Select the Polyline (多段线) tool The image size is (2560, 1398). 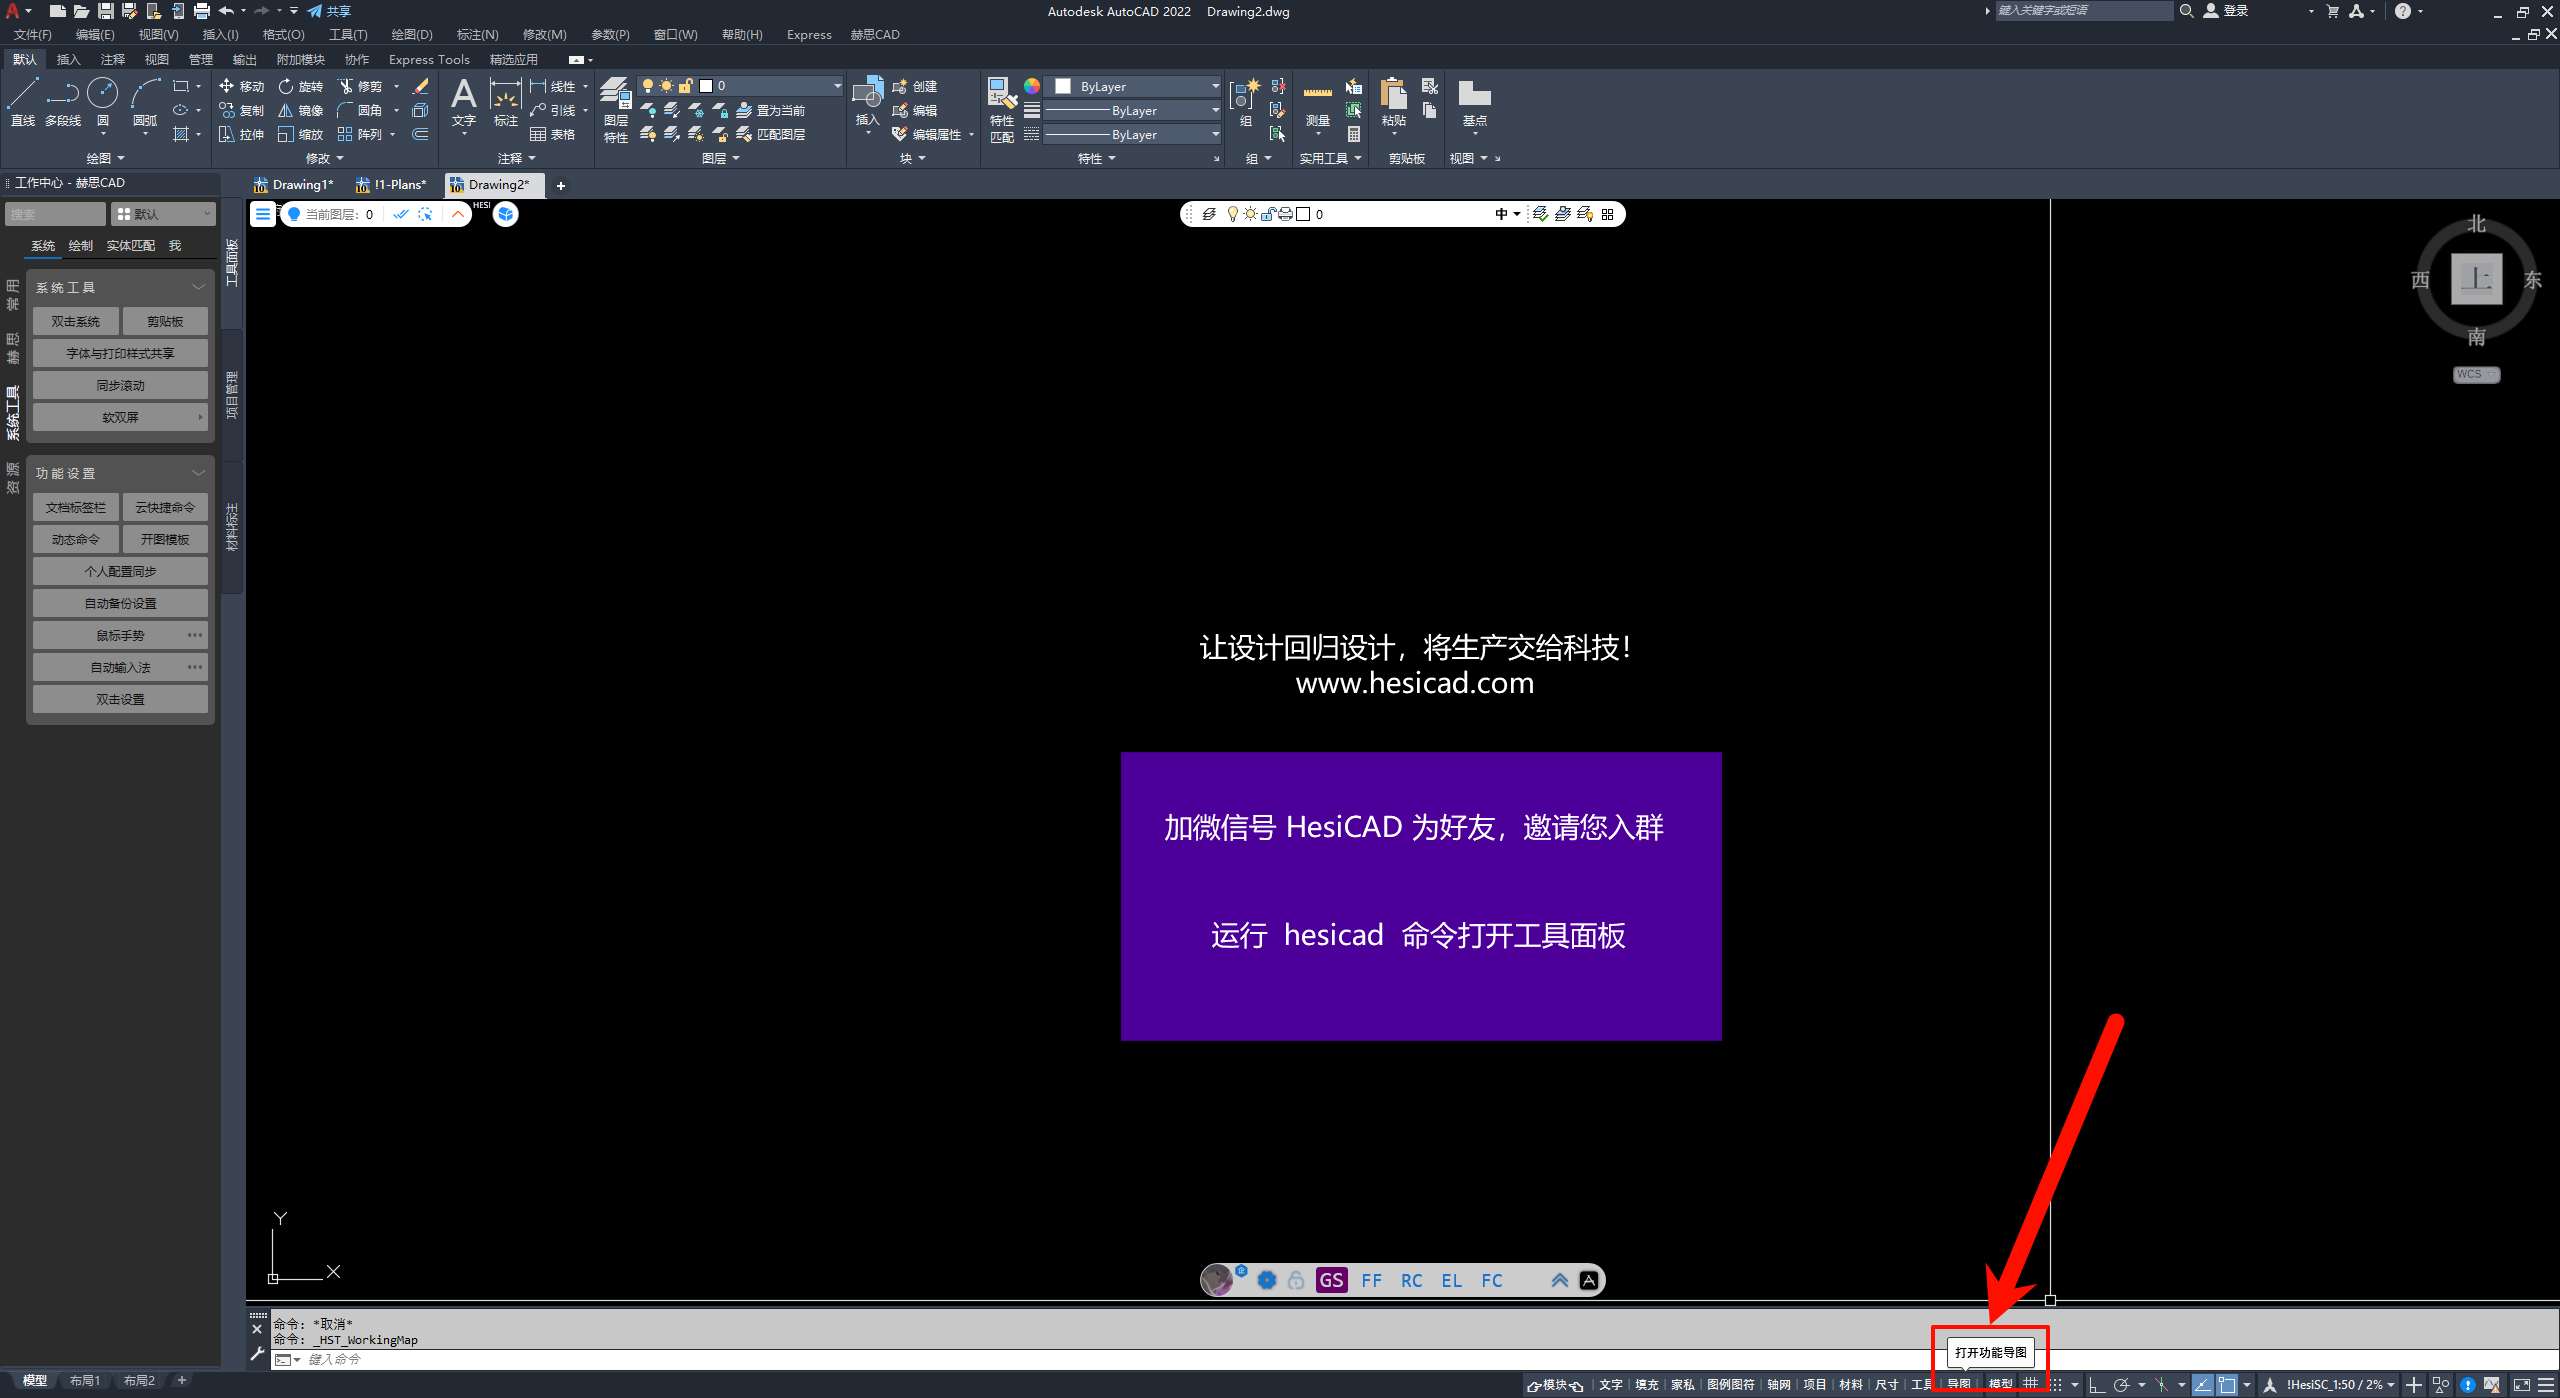[63, 102]
